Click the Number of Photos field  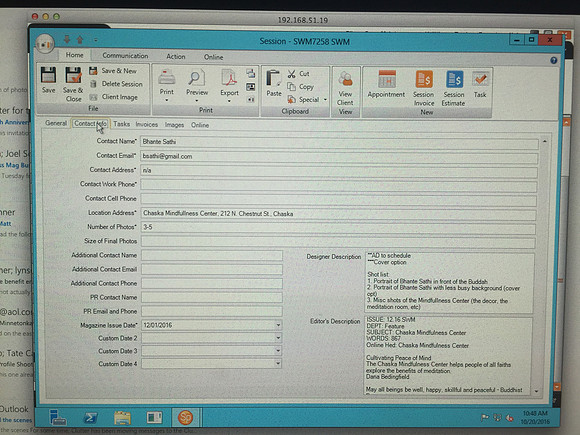tap(338, 228)
